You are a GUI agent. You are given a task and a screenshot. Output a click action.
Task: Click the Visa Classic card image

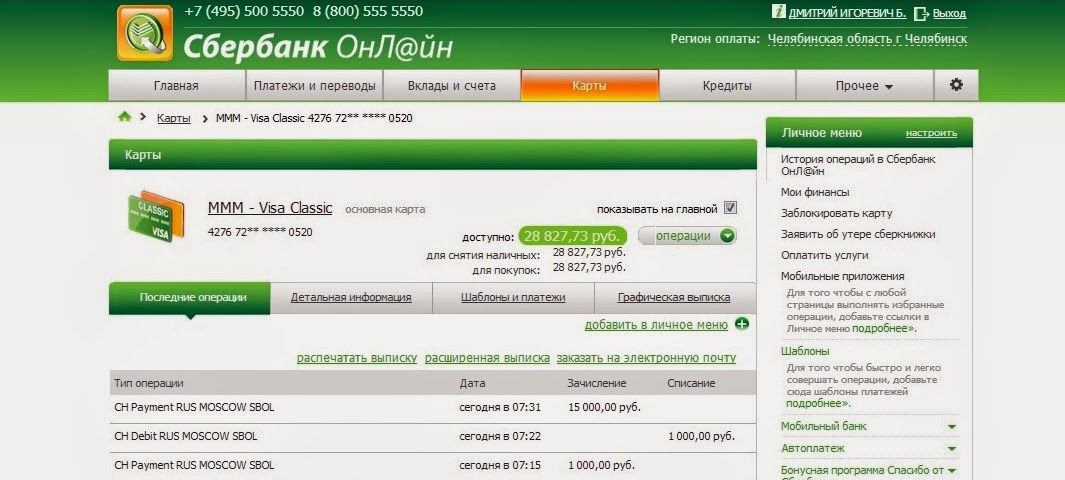point(156,218)
